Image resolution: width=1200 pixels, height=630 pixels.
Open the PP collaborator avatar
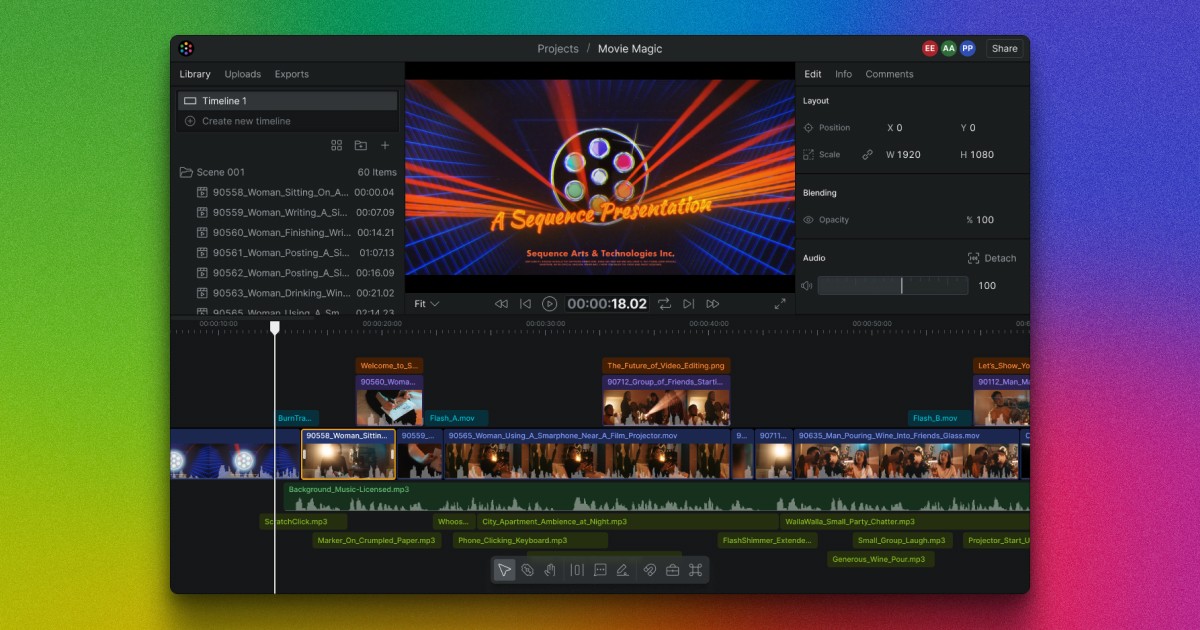tap(968, 48)
